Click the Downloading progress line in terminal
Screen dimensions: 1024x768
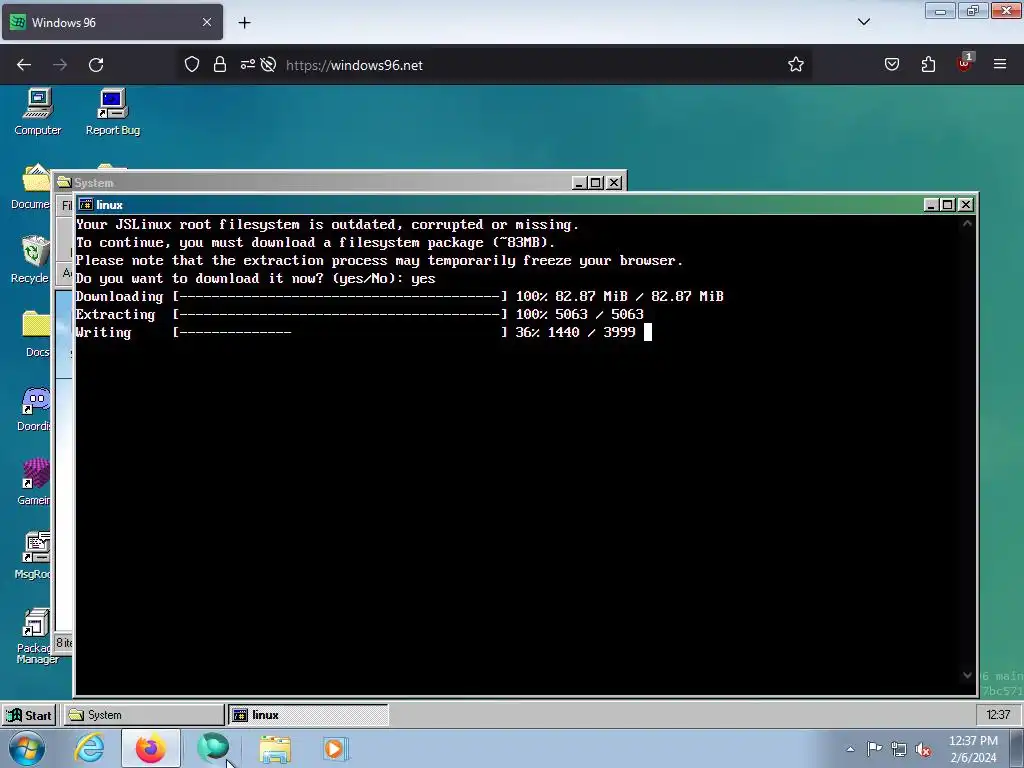pos(400,296)
